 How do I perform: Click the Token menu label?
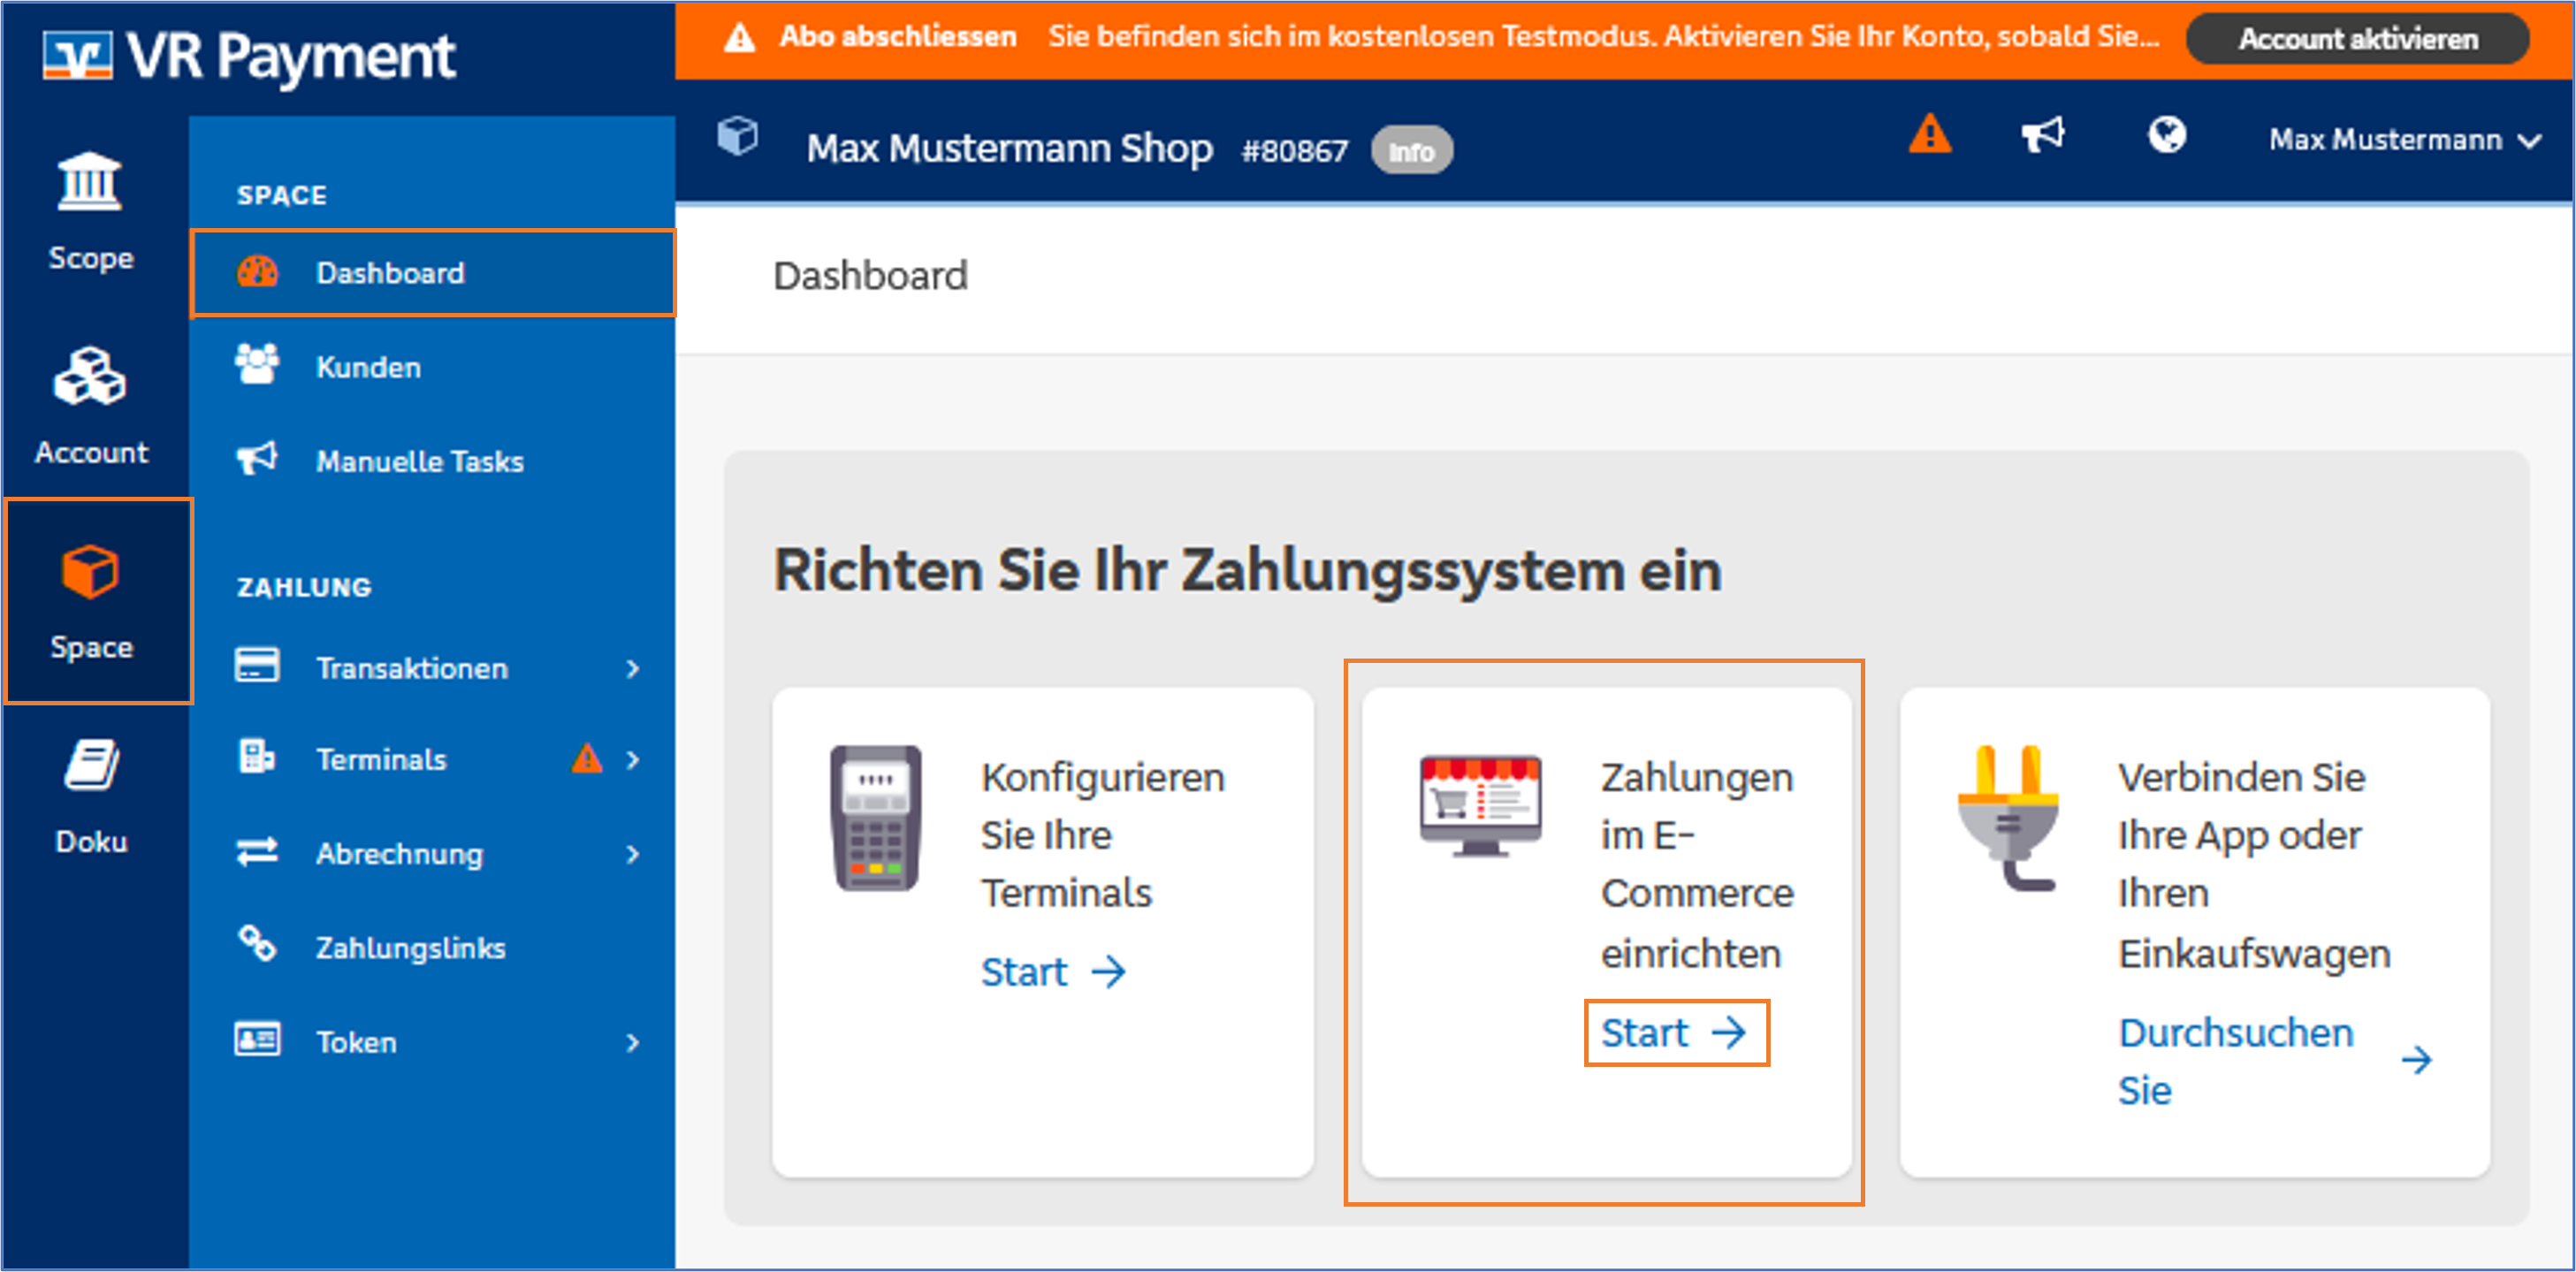[356, 1042]
